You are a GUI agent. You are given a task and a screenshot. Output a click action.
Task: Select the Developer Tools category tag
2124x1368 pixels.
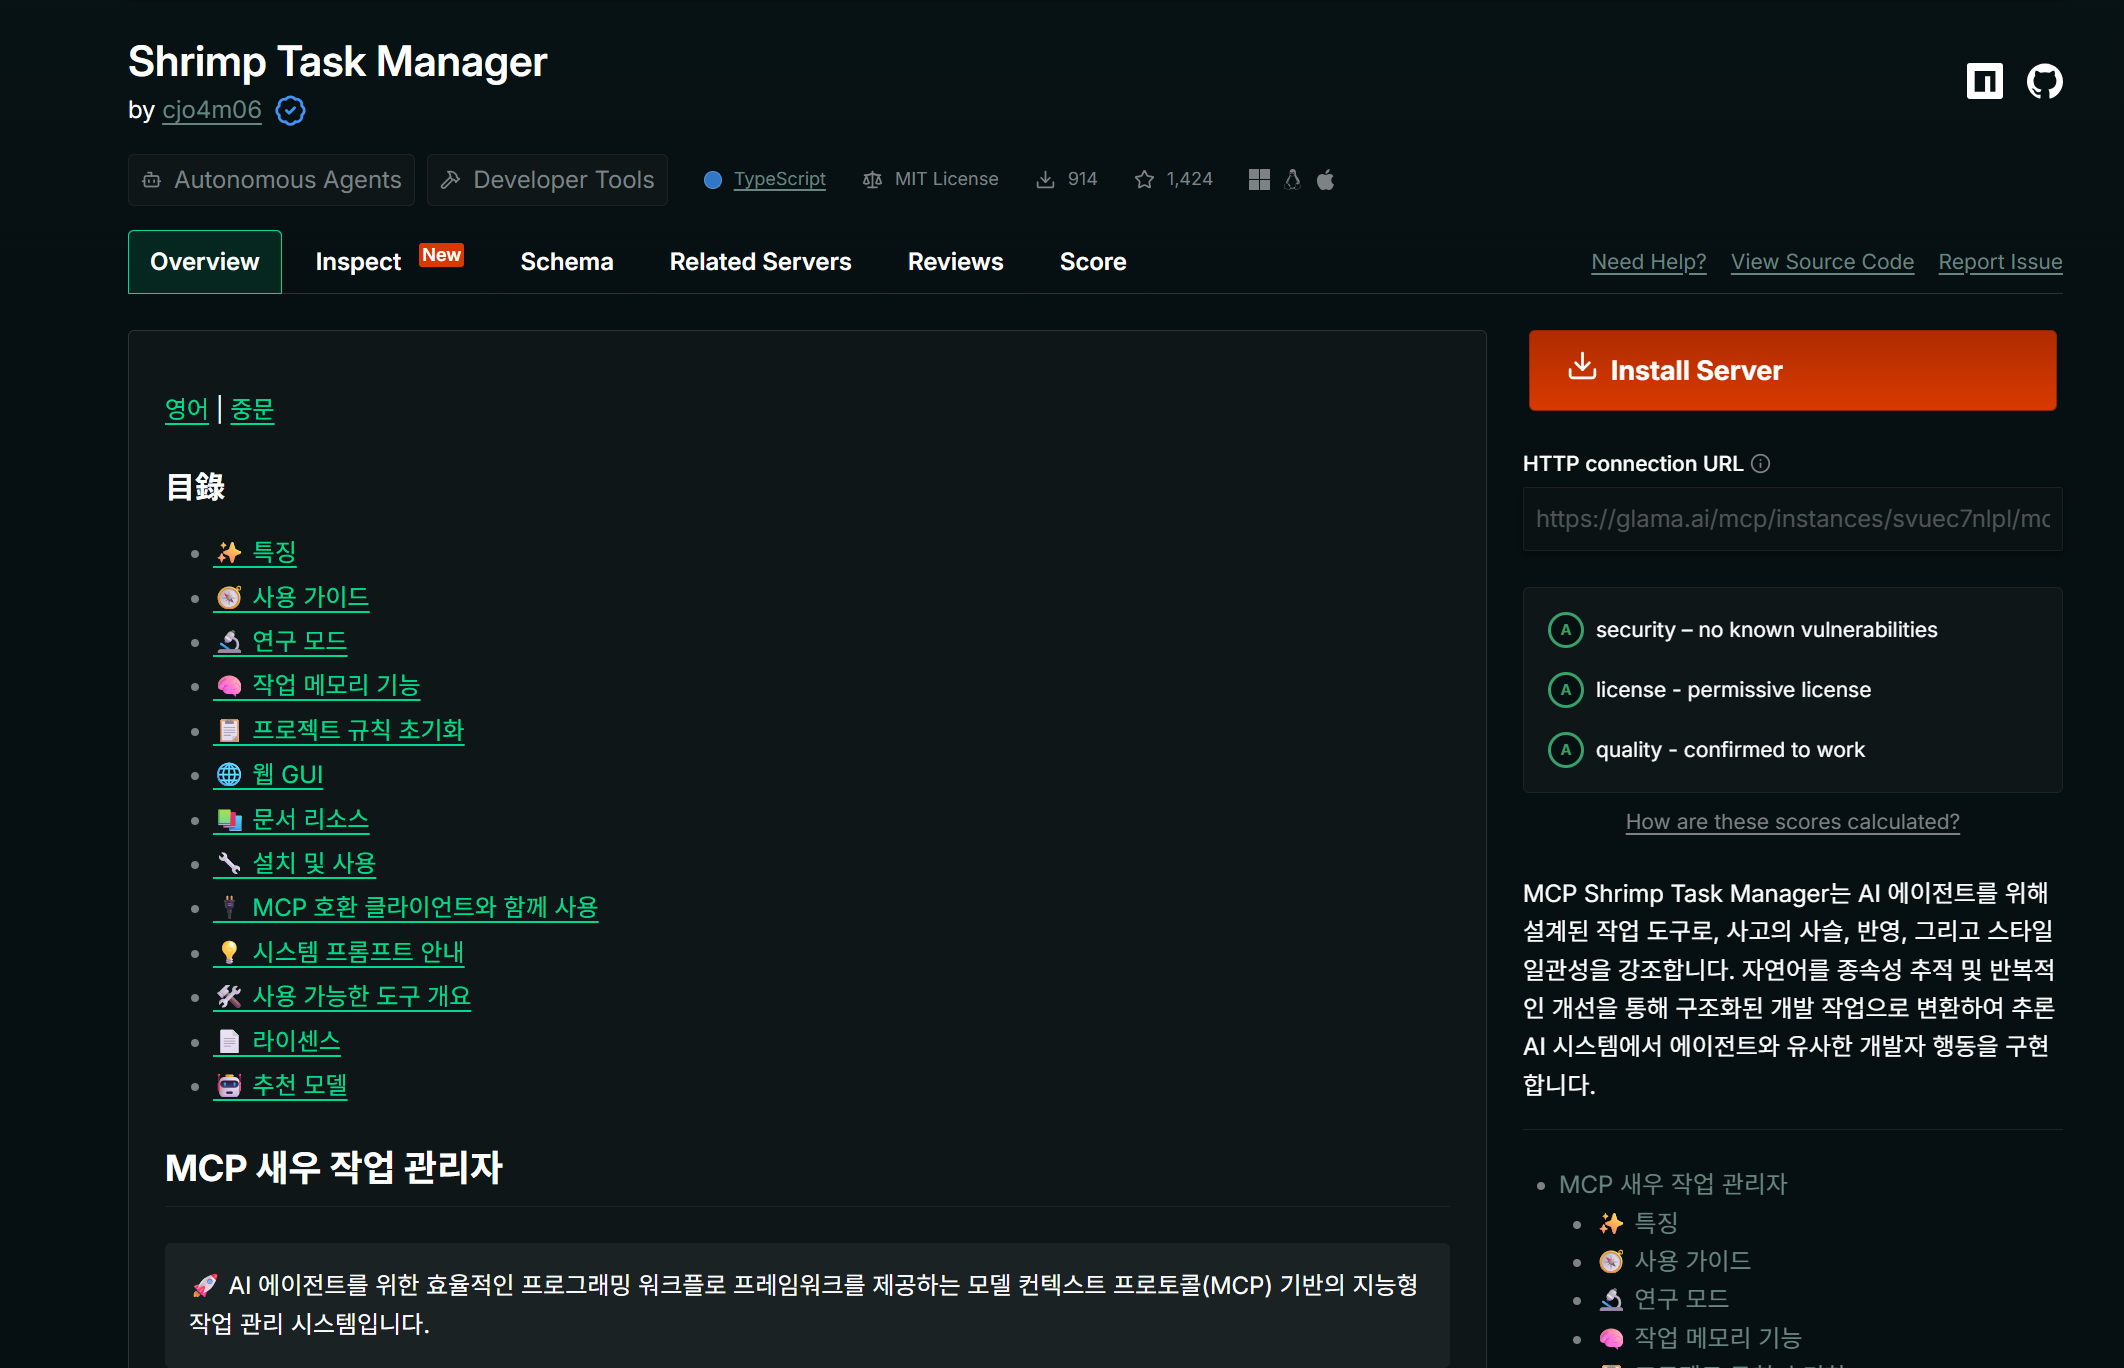pyautogui.click(x=547, y=180)
